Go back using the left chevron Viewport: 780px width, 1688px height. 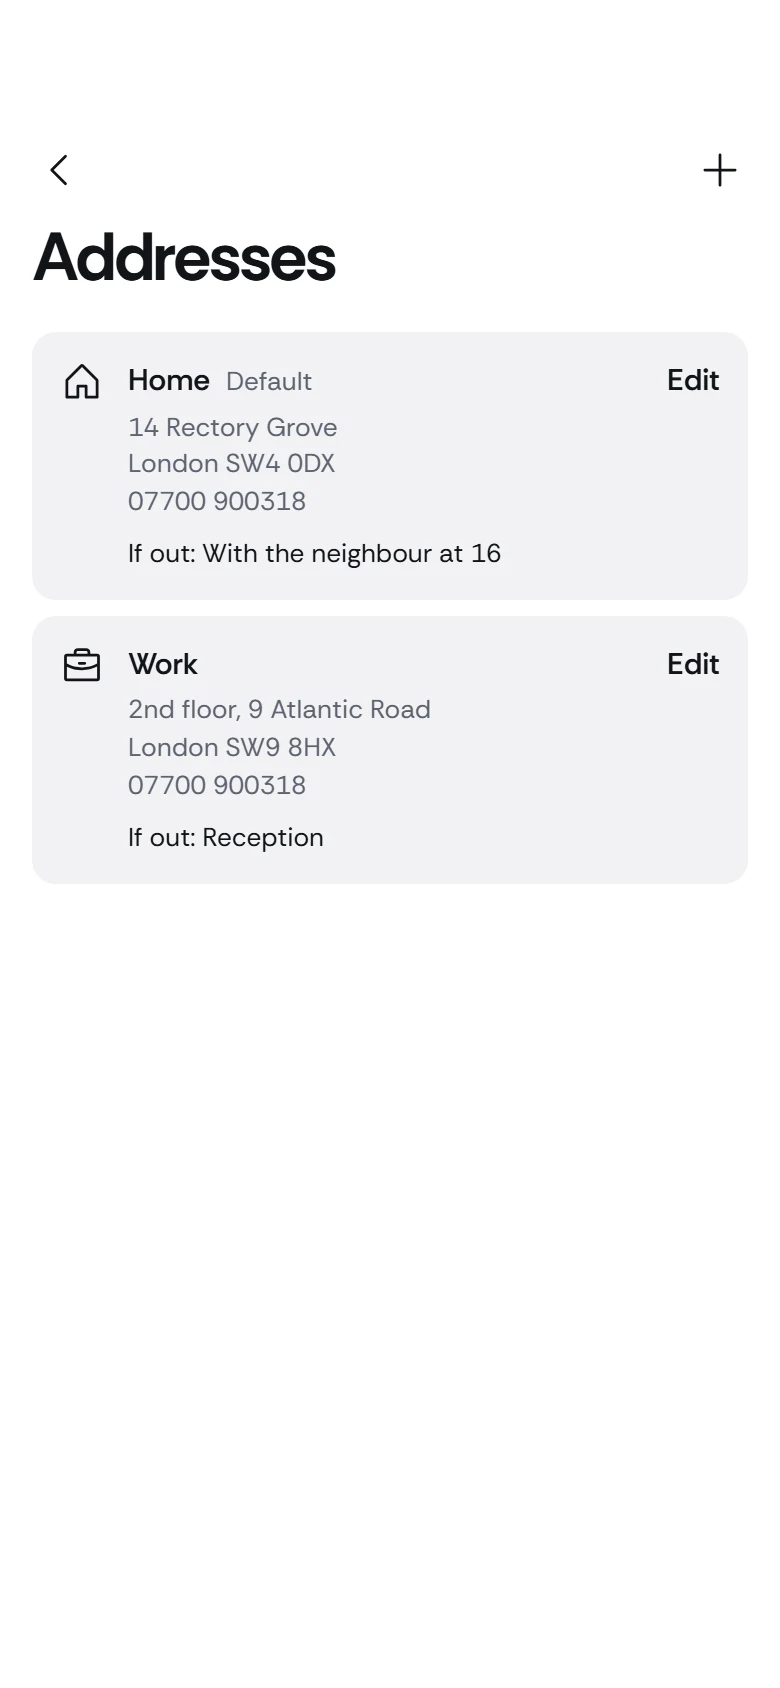pyautogui.click(x=60, y=170)
